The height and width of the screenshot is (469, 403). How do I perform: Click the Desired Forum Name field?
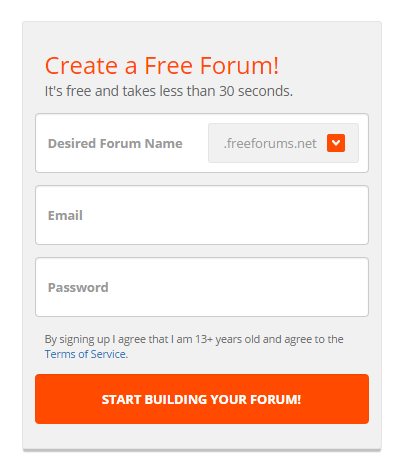coord(122,143)
